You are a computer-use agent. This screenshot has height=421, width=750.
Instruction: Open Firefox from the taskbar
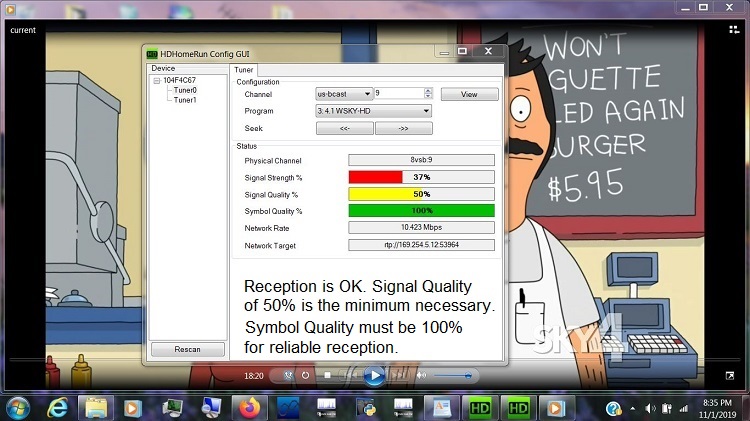click(x=250, y=408)
